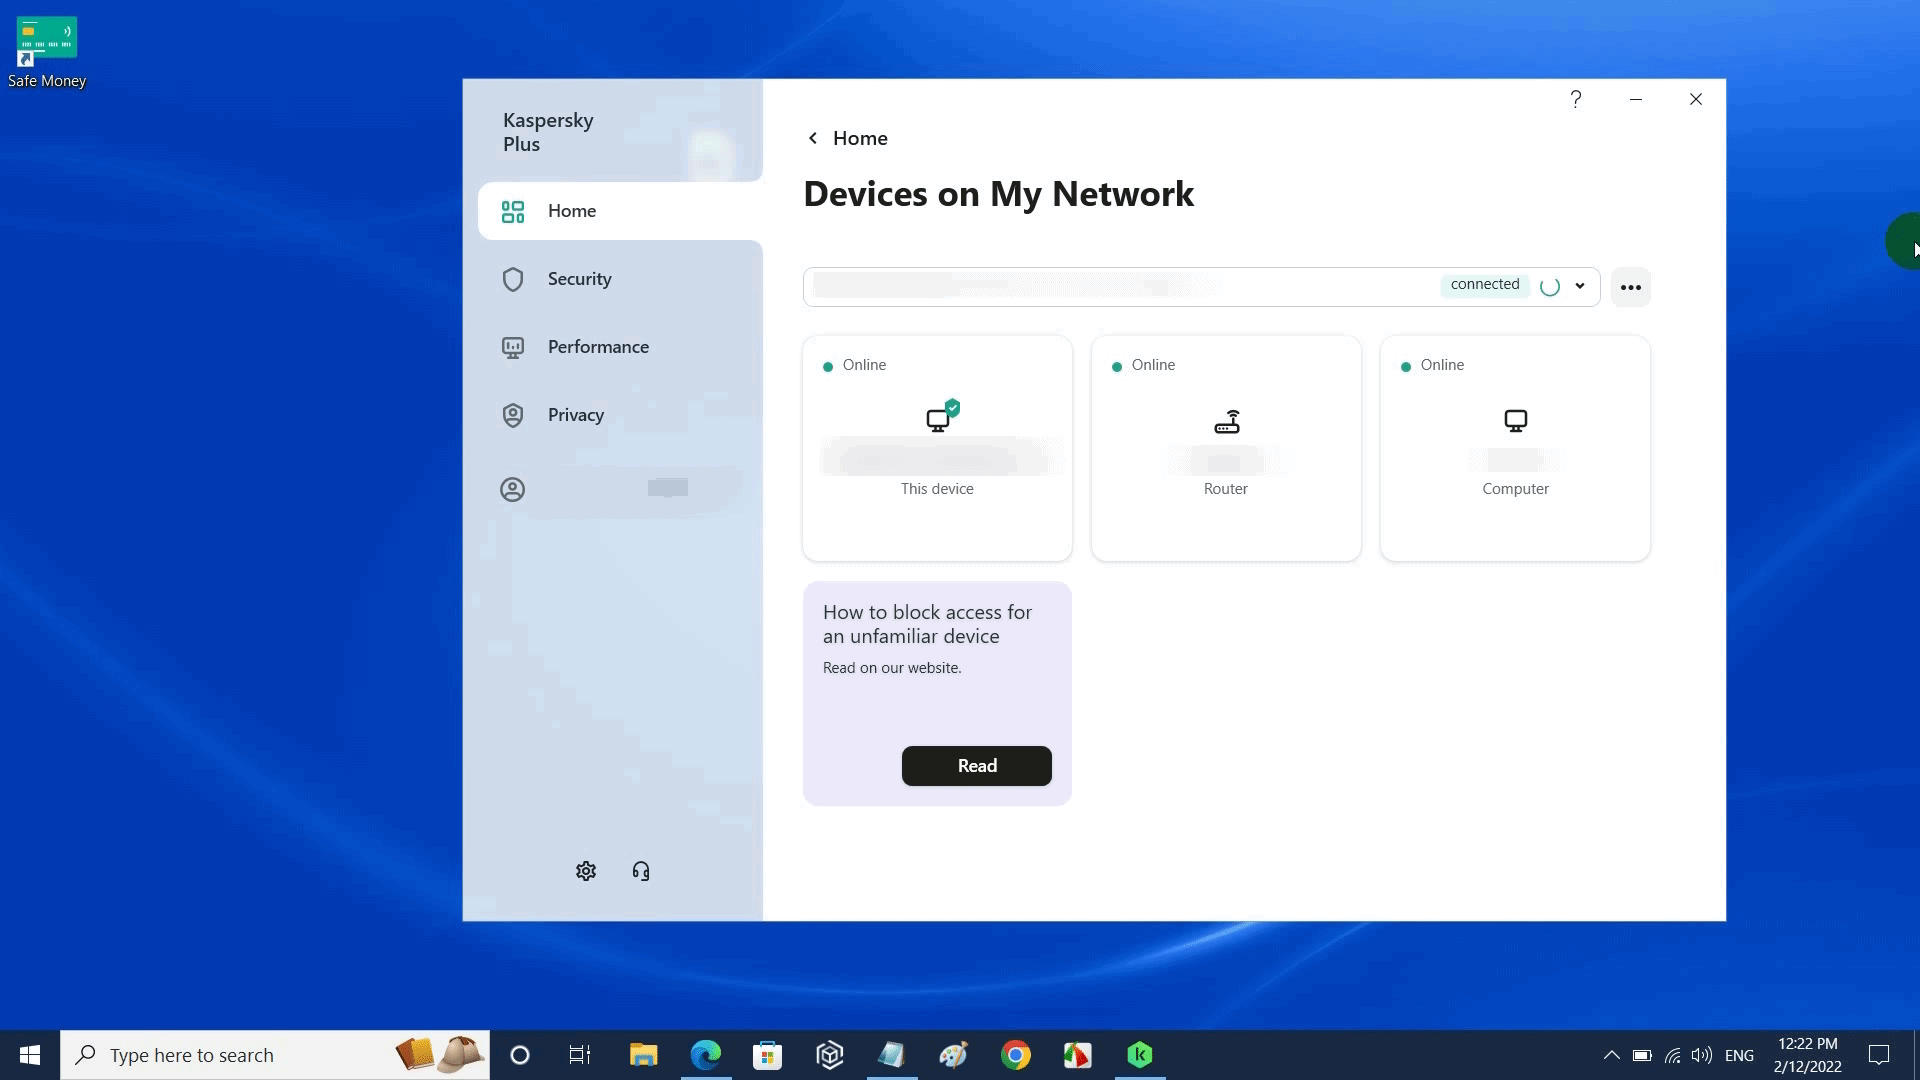Image resolution: width=1920 pixels, height=1080 pixels.
Task: Open the Performance section
Action: [598, 347]
